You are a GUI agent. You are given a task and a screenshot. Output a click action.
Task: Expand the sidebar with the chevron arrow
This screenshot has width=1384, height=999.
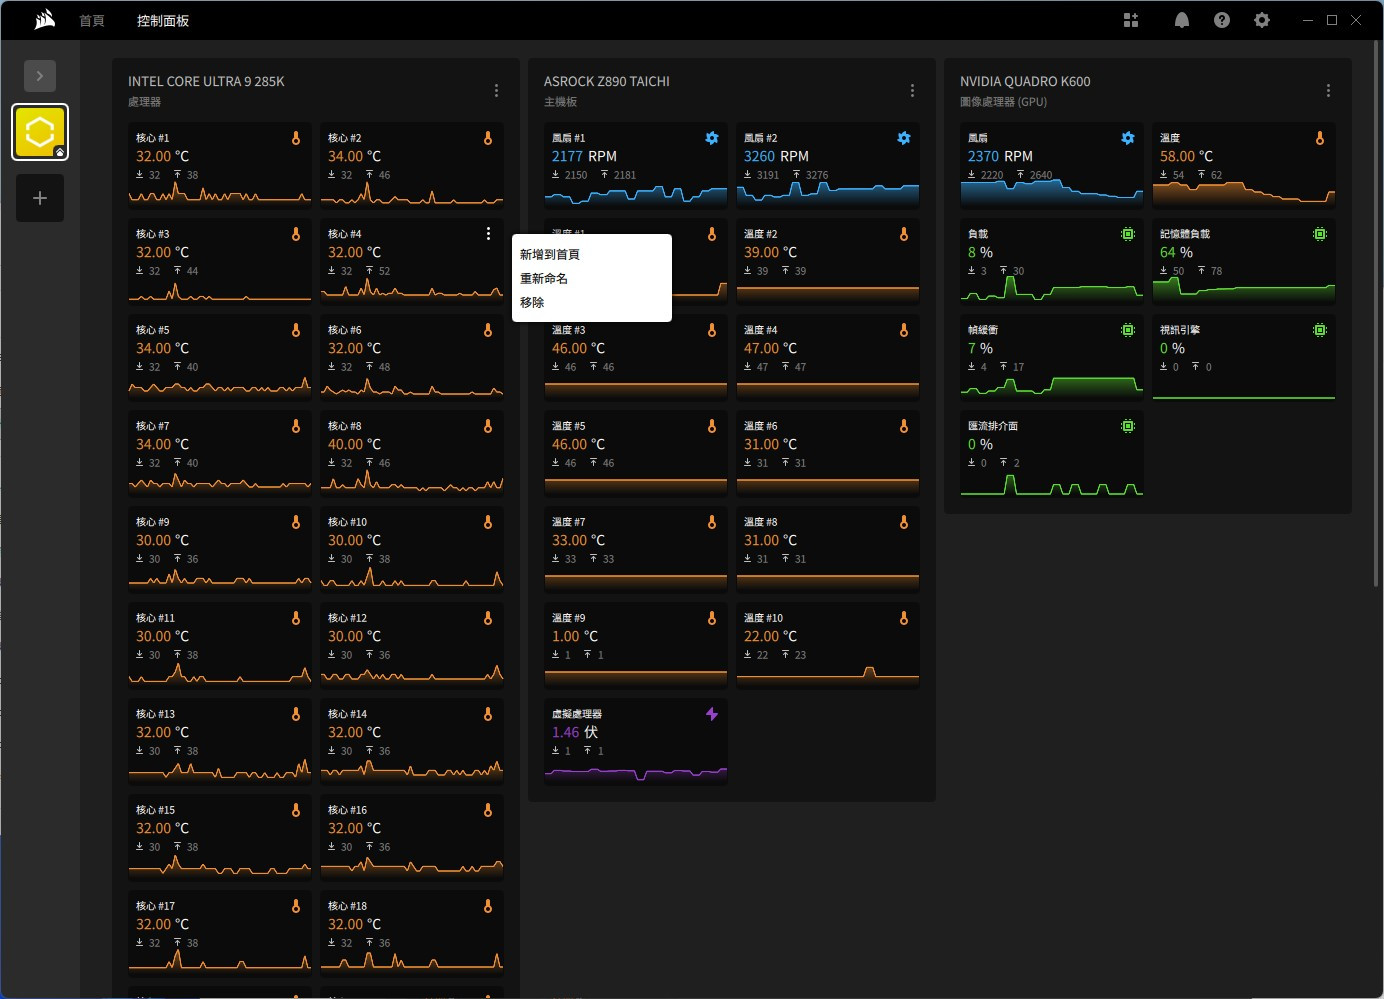tap(40, 76)
